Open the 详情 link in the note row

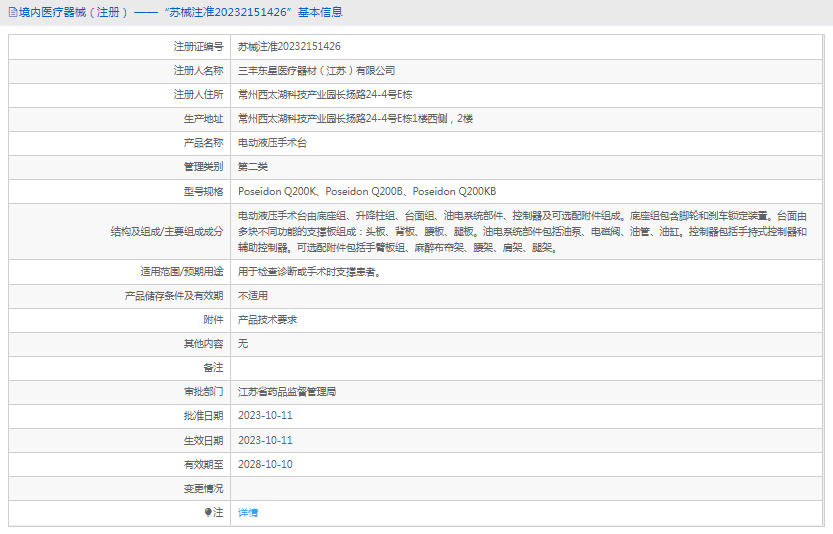coord(248,513)
